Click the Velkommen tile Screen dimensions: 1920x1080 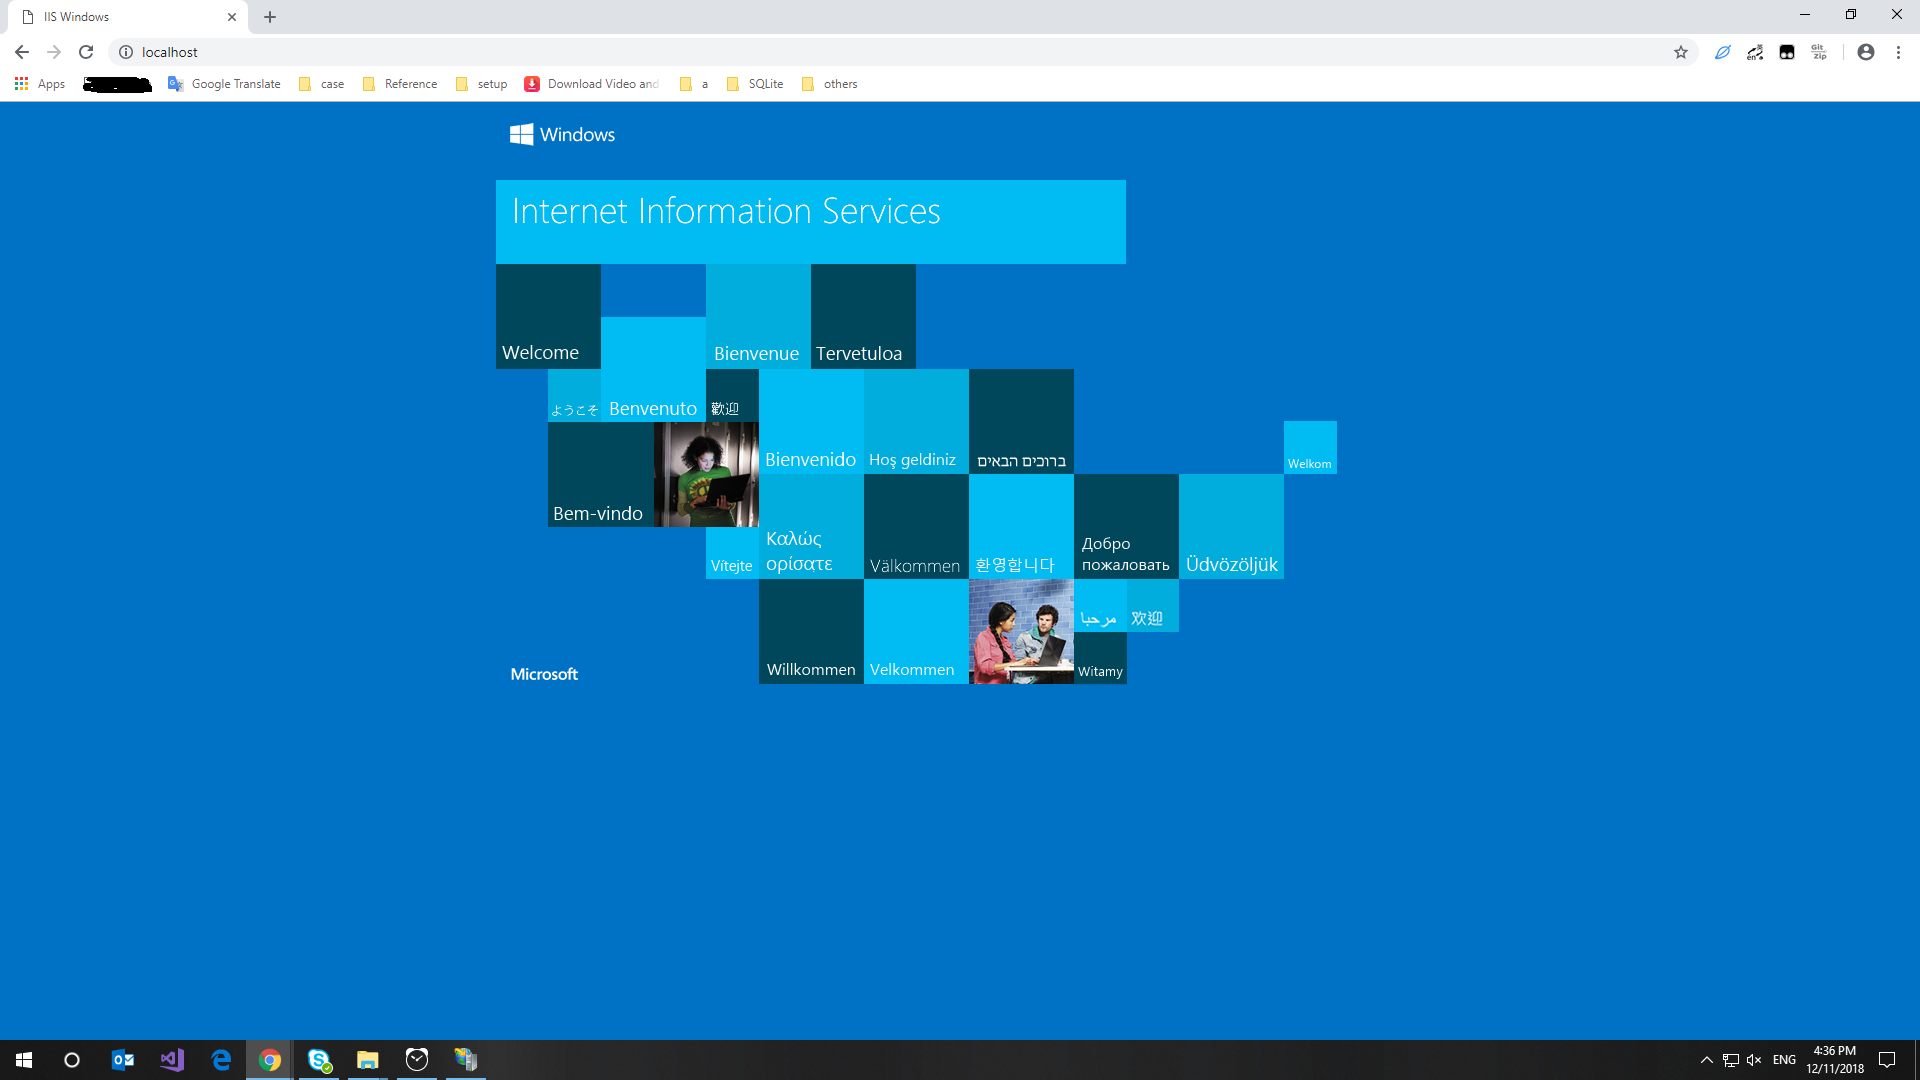click(916, 631)
